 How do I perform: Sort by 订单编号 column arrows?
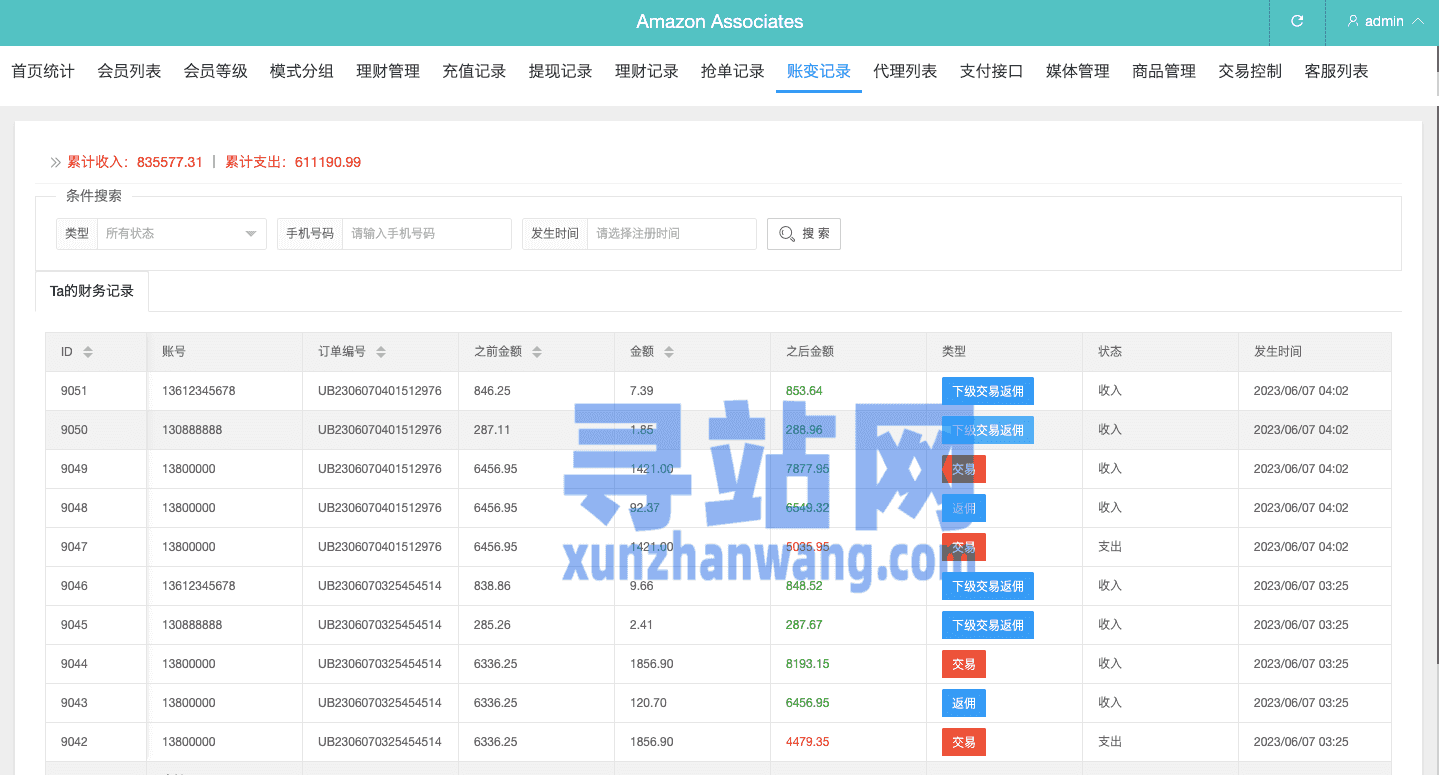click(x=381, y=352)
